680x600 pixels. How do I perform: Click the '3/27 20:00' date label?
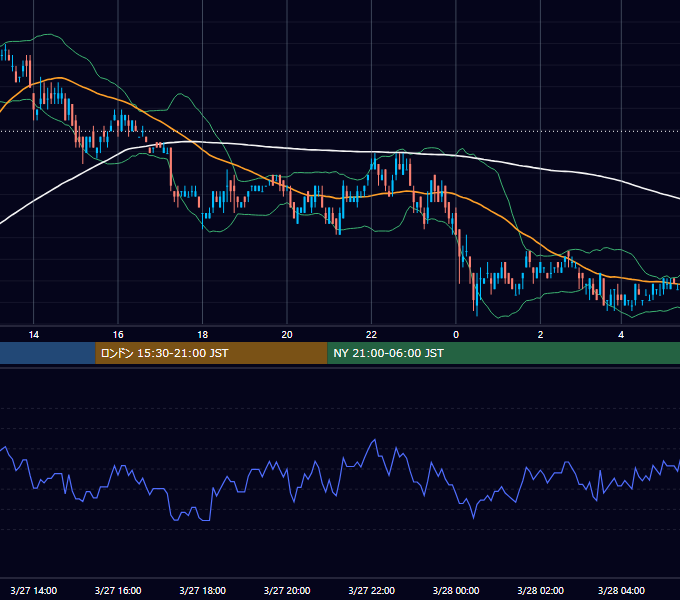(287, 590)
